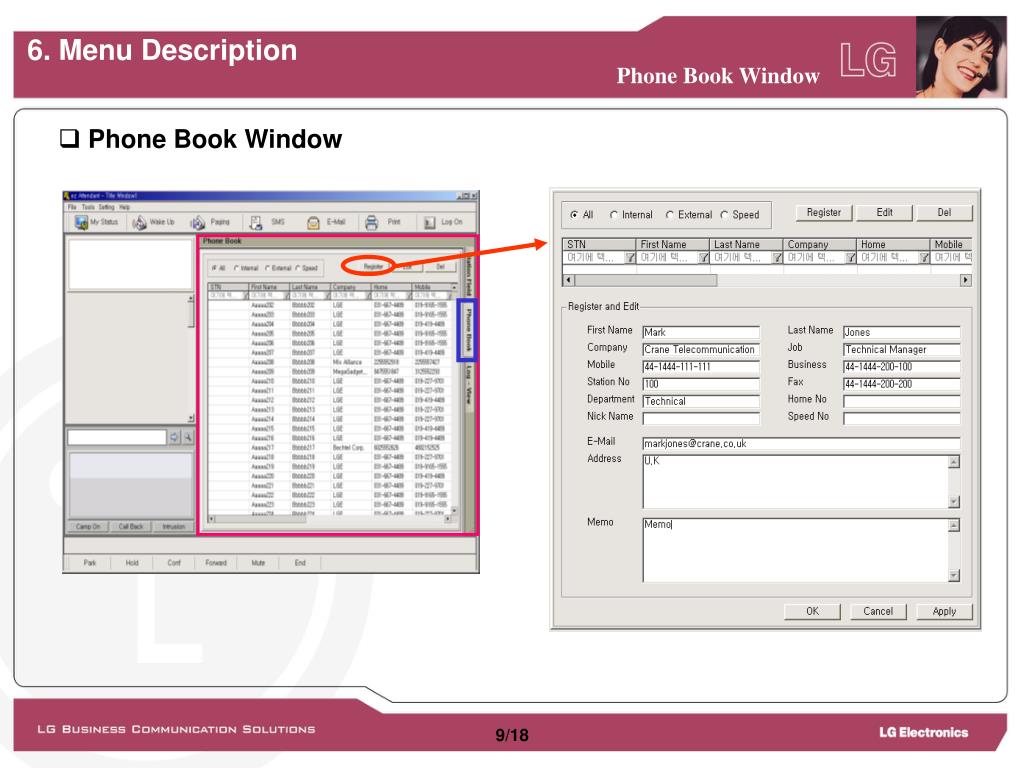Click the Del button in enlarged dialog
The width and height of the screenshot is (1024, 768).
(x=944, y=212)
